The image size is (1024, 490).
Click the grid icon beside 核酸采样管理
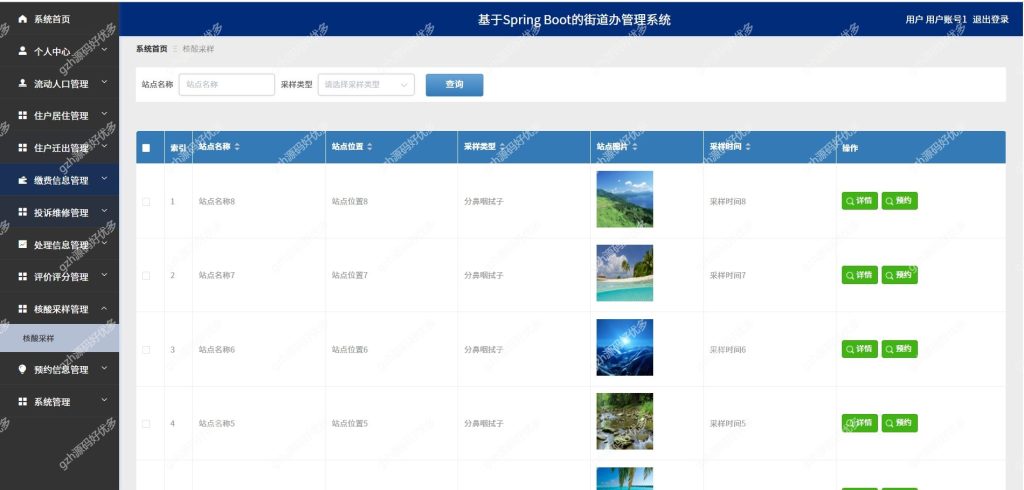(23, 309)
